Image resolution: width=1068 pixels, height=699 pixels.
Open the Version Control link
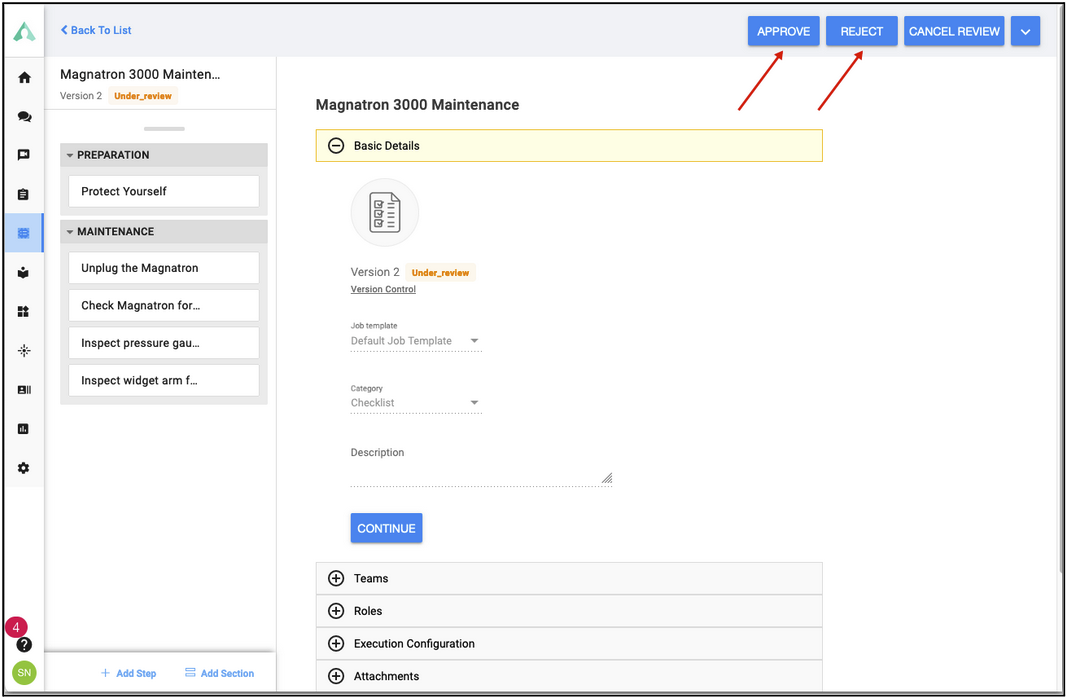(x=383, y=290)
